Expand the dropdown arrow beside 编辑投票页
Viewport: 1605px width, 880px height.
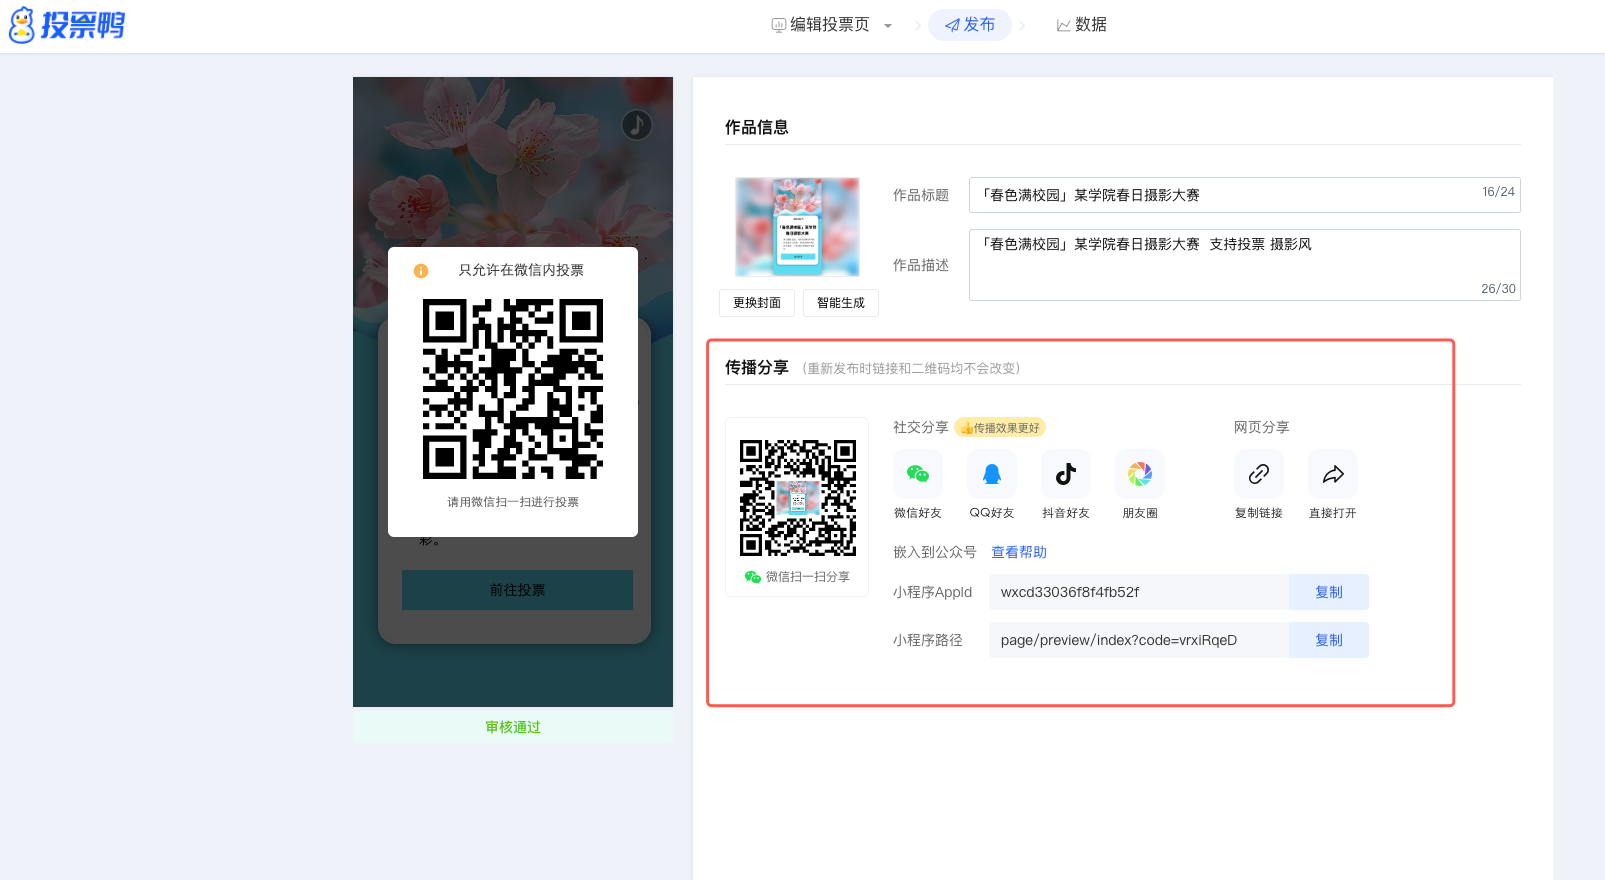click(888, 26)
